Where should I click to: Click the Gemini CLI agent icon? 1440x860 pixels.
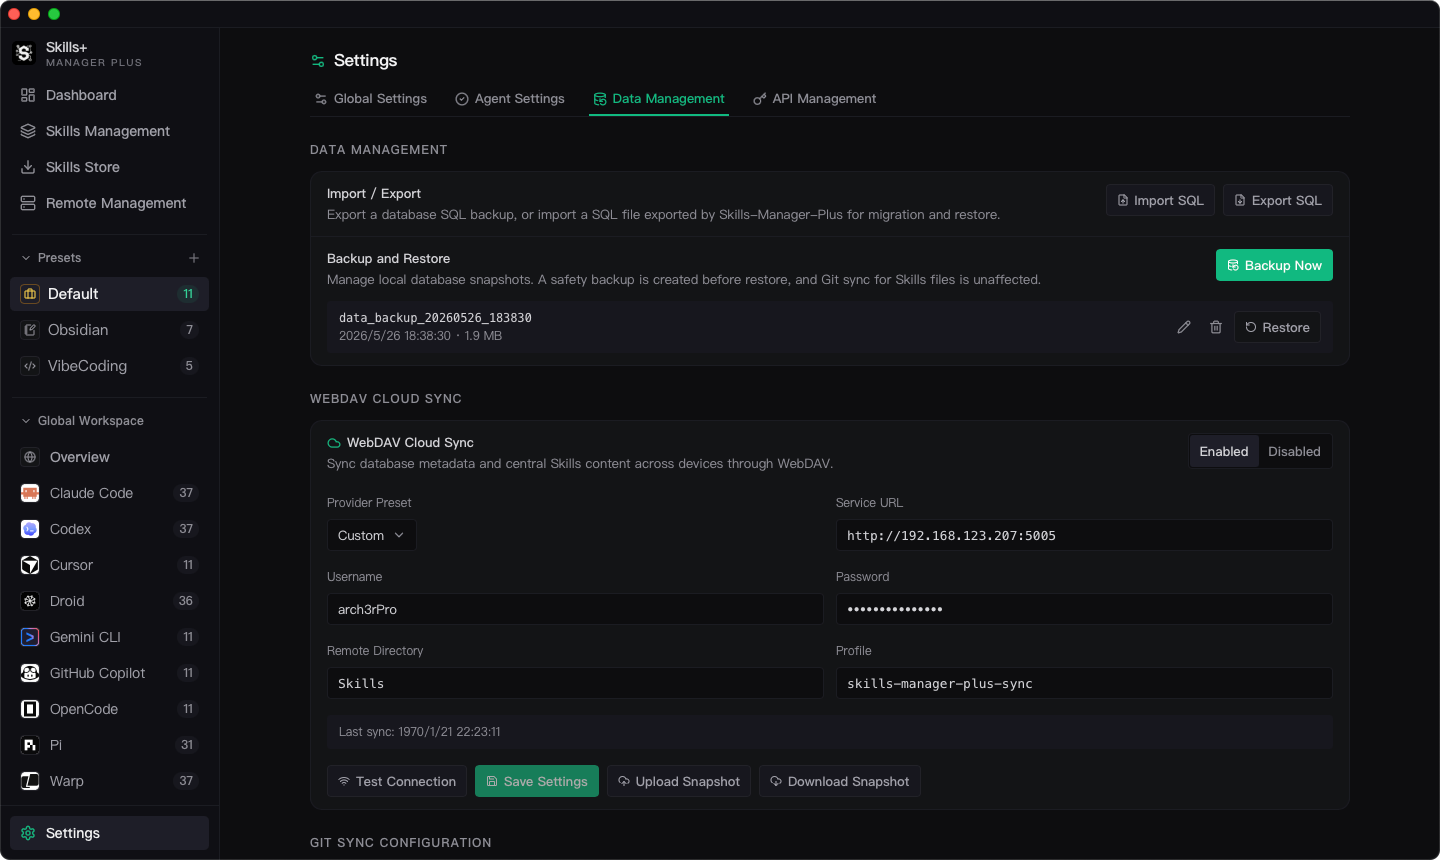pyautogui.click(x=30, y=637)
